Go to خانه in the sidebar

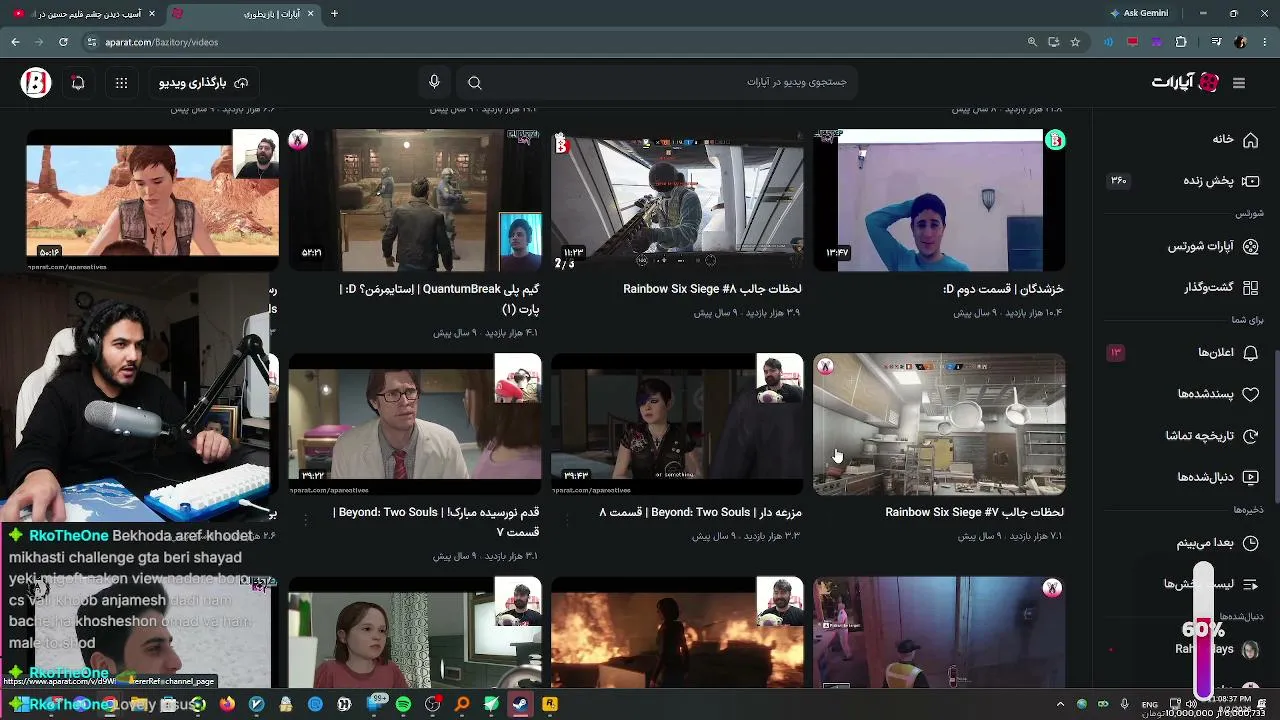(x=1235, y=139)
